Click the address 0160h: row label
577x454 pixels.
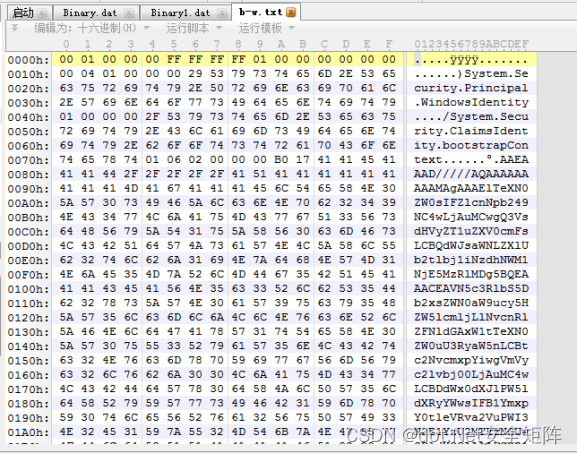click(x=28, y=375)
